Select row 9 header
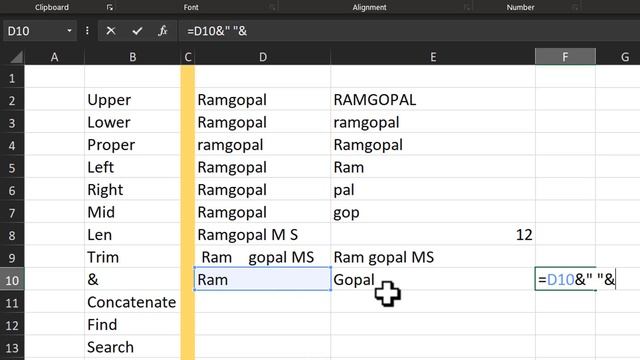640x360 pixels. [x=12, y=258]
